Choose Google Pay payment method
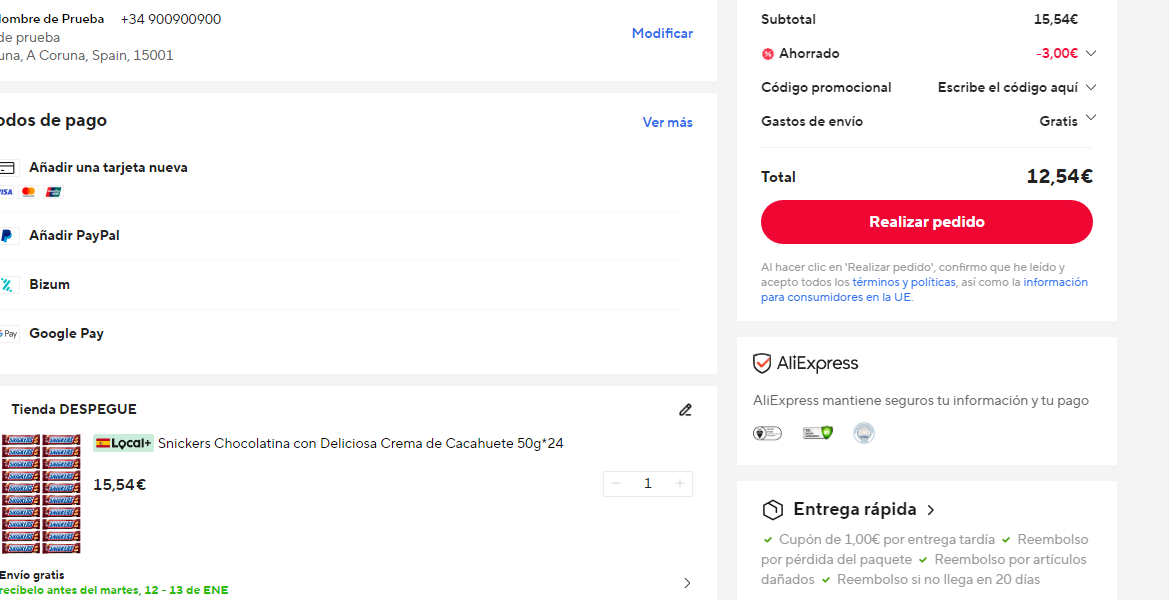1169x600 pixels. (66, 334)
